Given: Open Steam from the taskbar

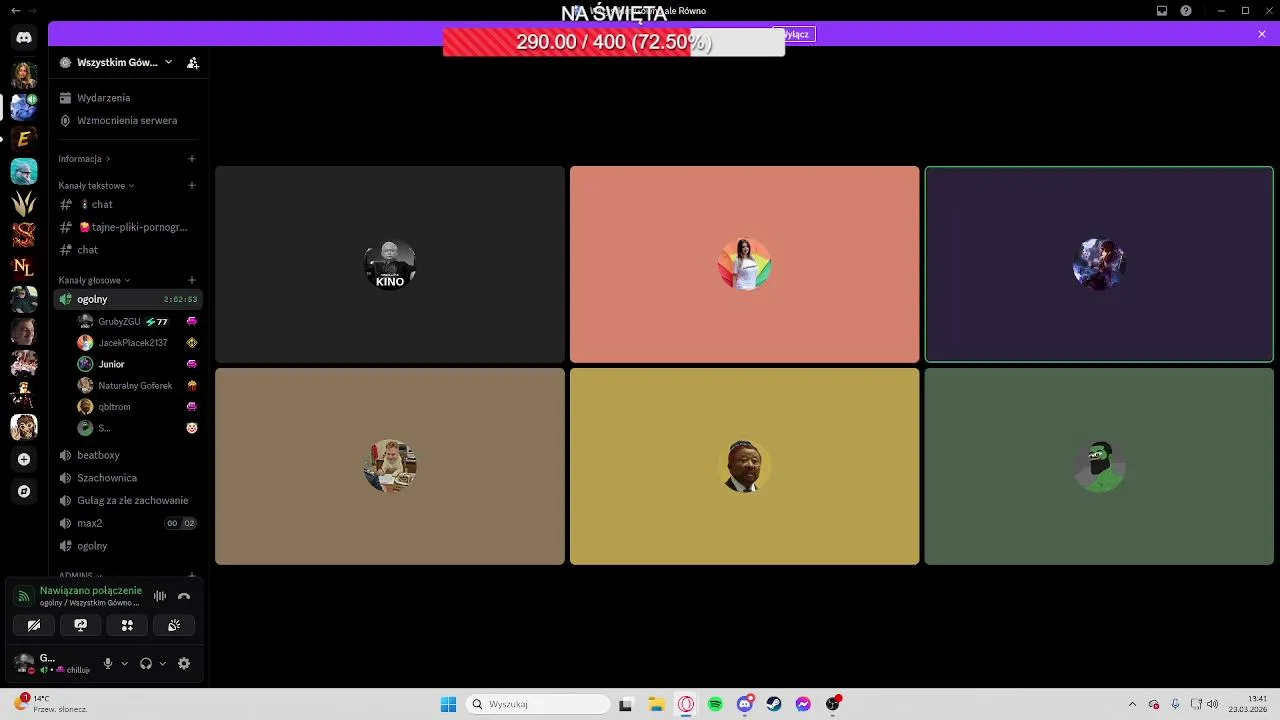Looking at the screenshot, I should (774, 704).
